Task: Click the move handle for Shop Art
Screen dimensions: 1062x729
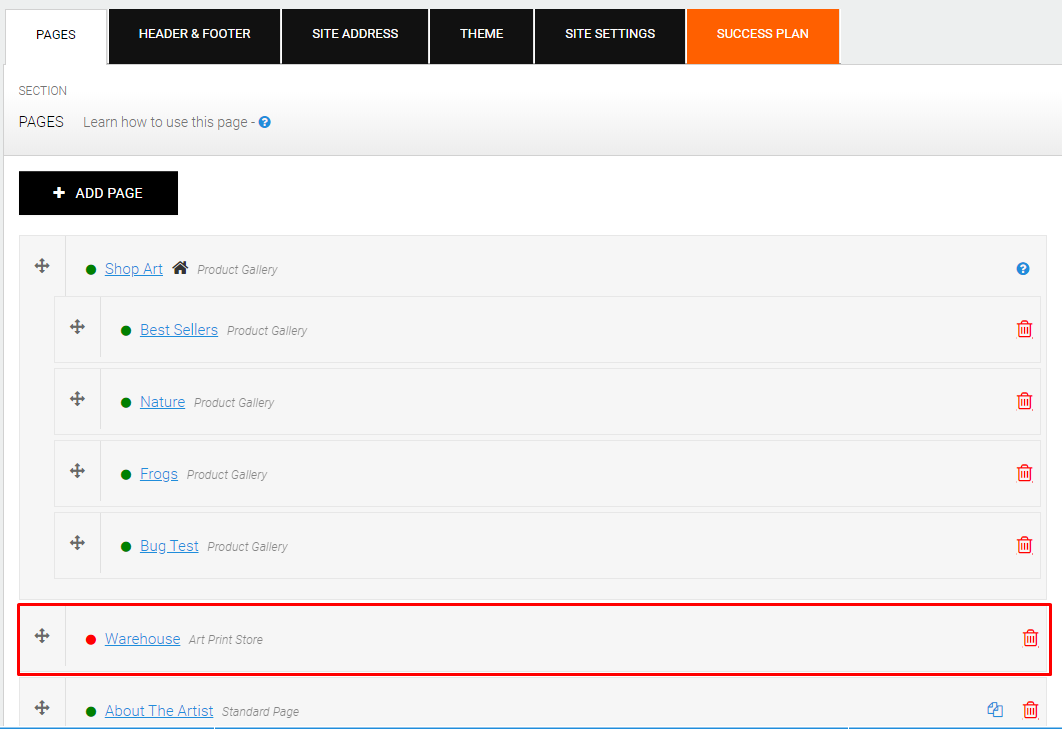Action: click(x=42, y=266)
